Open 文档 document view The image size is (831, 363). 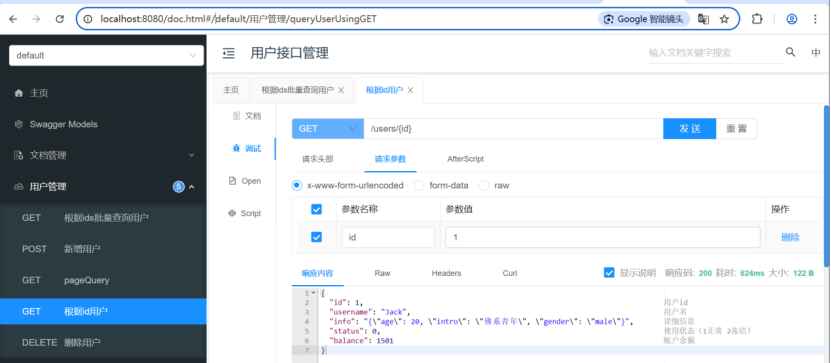[x=247, y=116]
